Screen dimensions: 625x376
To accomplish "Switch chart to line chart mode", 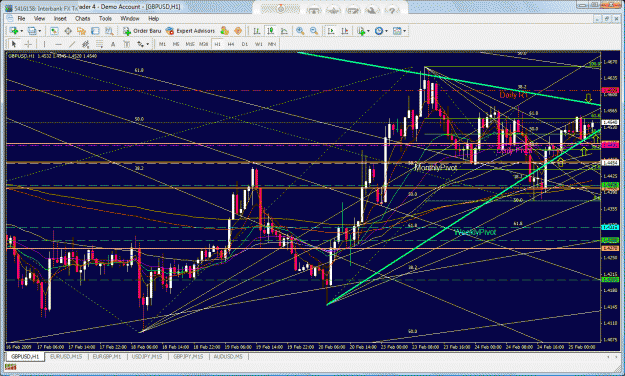I will coord(284,31).
